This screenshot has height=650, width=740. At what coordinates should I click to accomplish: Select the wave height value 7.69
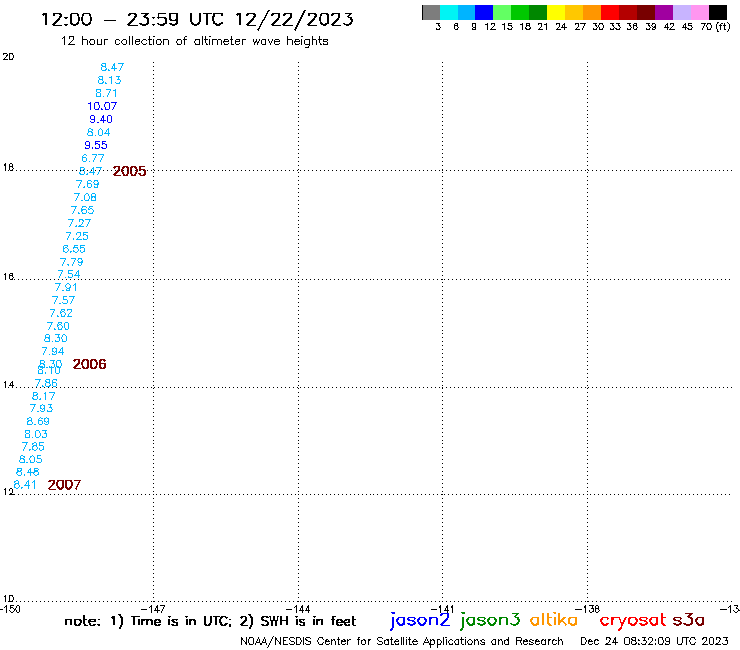[88, 185]
